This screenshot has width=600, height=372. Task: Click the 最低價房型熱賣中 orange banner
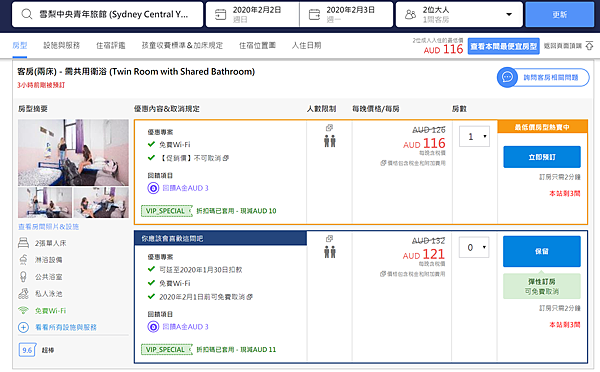point(542,127)
